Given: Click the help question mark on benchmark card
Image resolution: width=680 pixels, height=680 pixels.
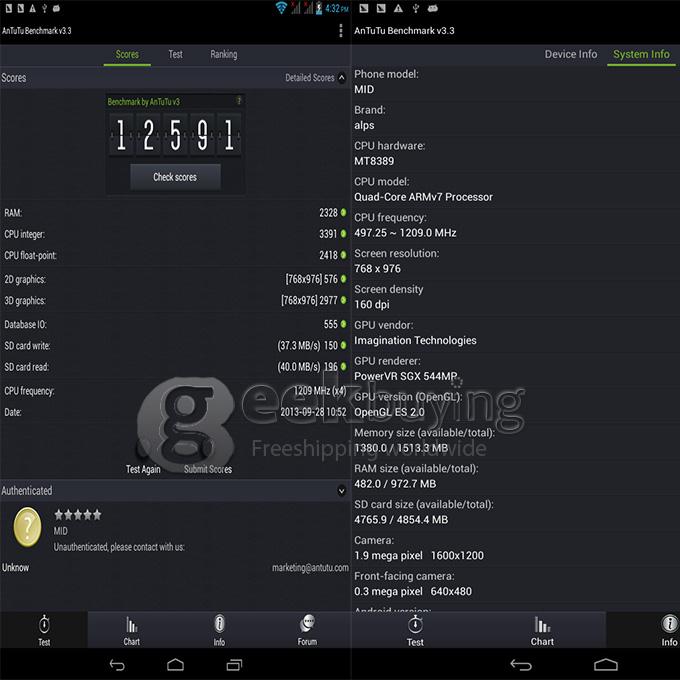Looking at the screenshot, I should pos(238,101).
